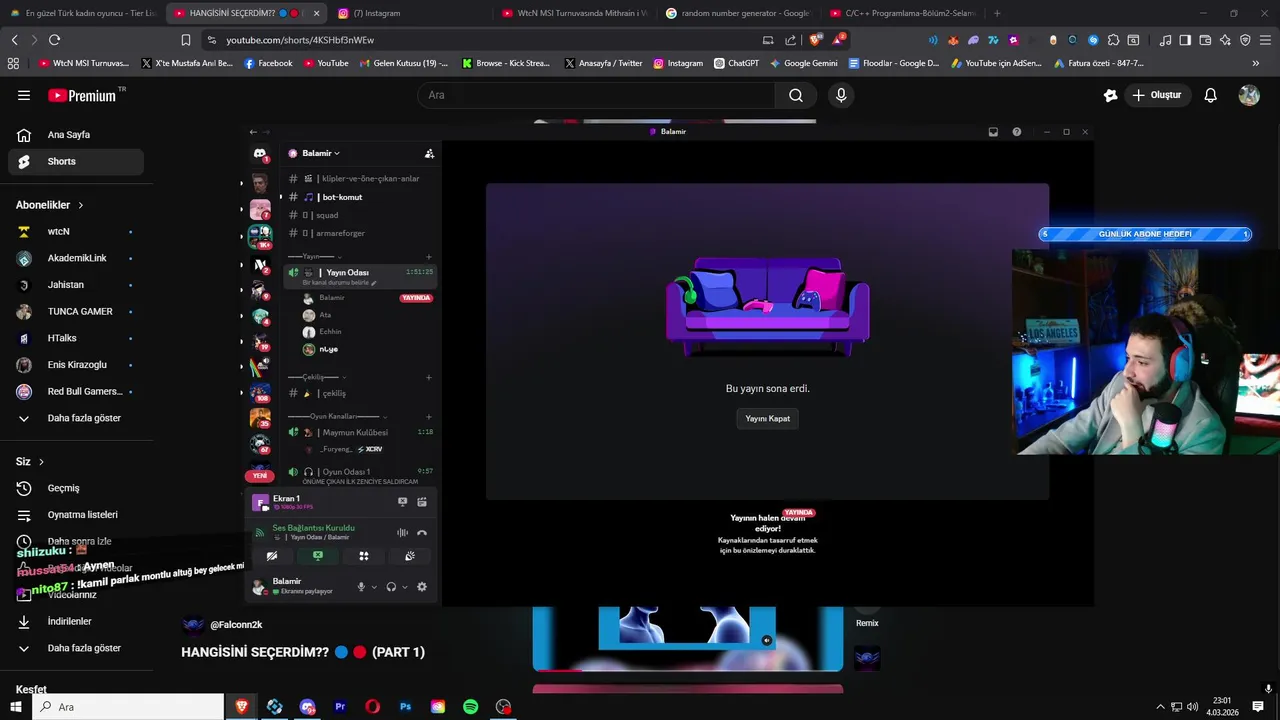Image resolution: width=1280 pixels, height=720 pixels.
Task: Stop streaming icon next to Ekran 1
Action: [403, 502]
